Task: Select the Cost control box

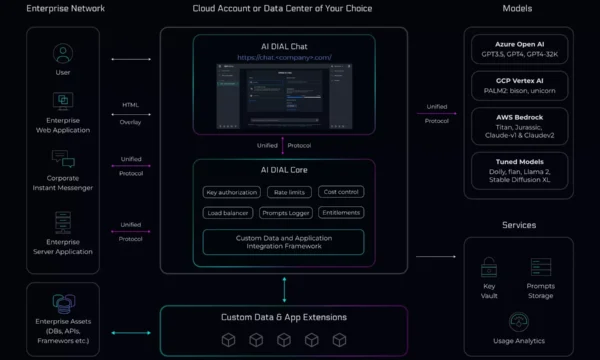Action: (x=341, y=192)
